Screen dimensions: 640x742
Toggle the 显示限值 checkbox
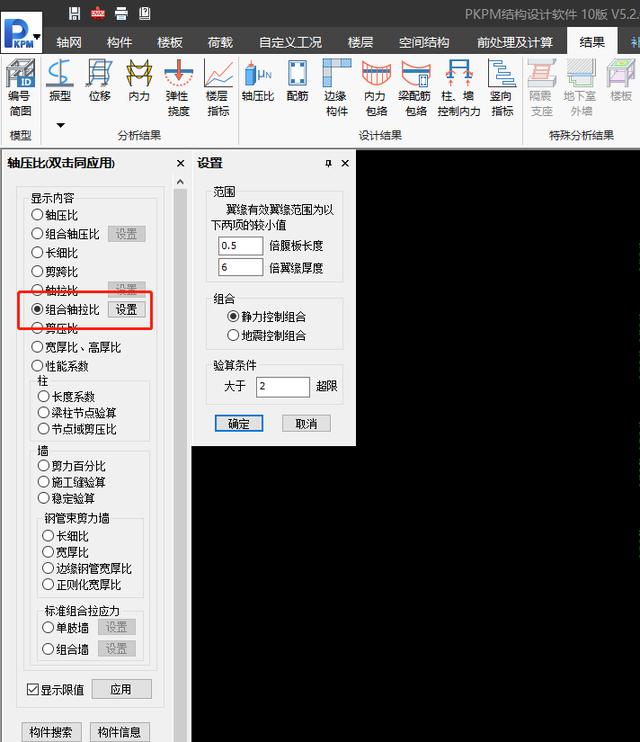point(55,689)
